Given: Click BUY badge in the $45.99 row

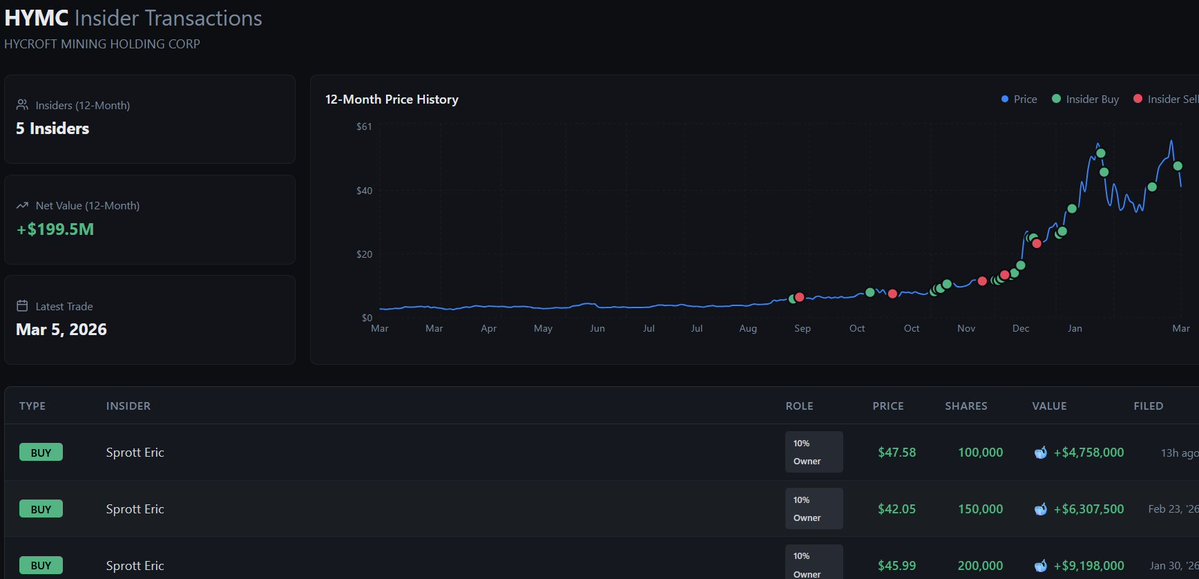Looking at the screenshot, I should click(x=41, y=566).
